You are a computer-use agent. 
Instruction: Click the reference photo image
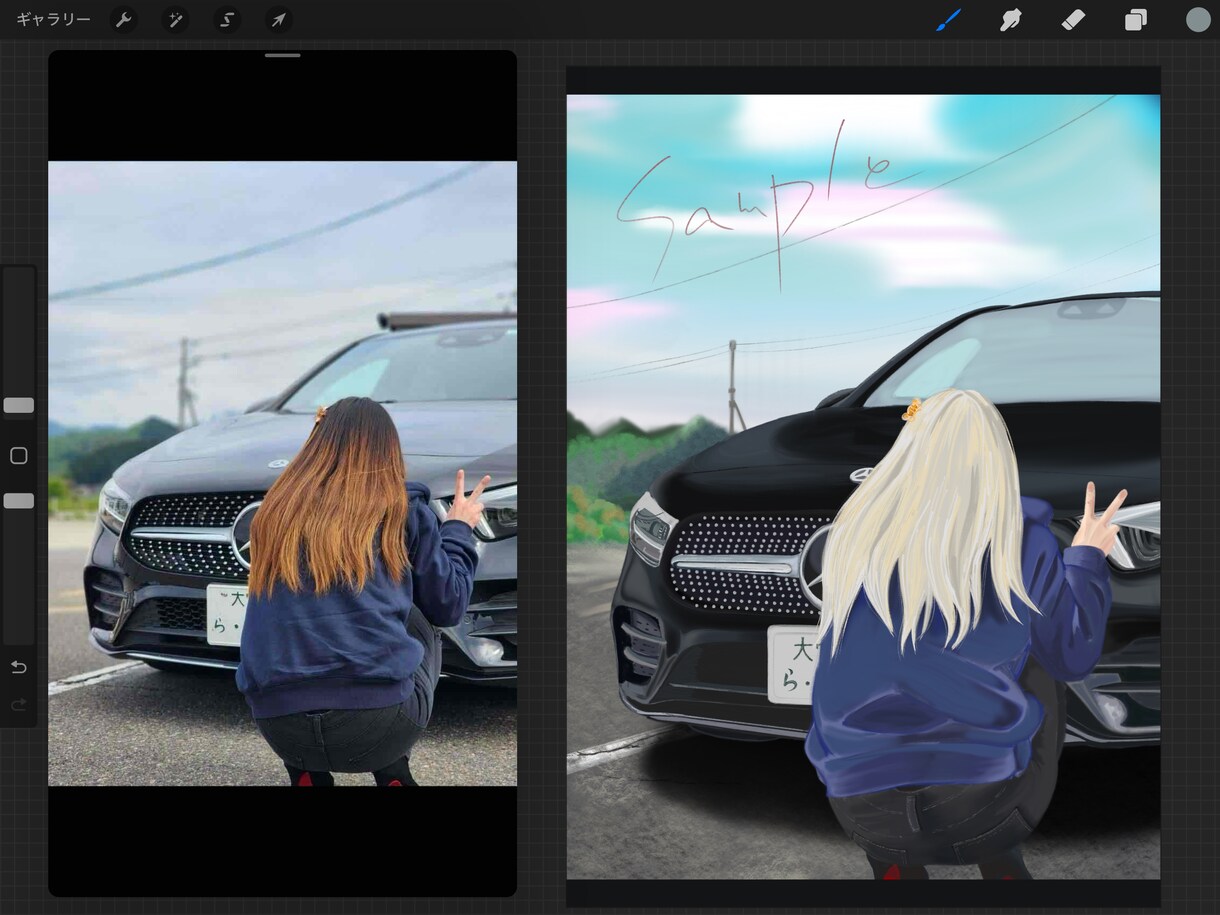(283, 473)
